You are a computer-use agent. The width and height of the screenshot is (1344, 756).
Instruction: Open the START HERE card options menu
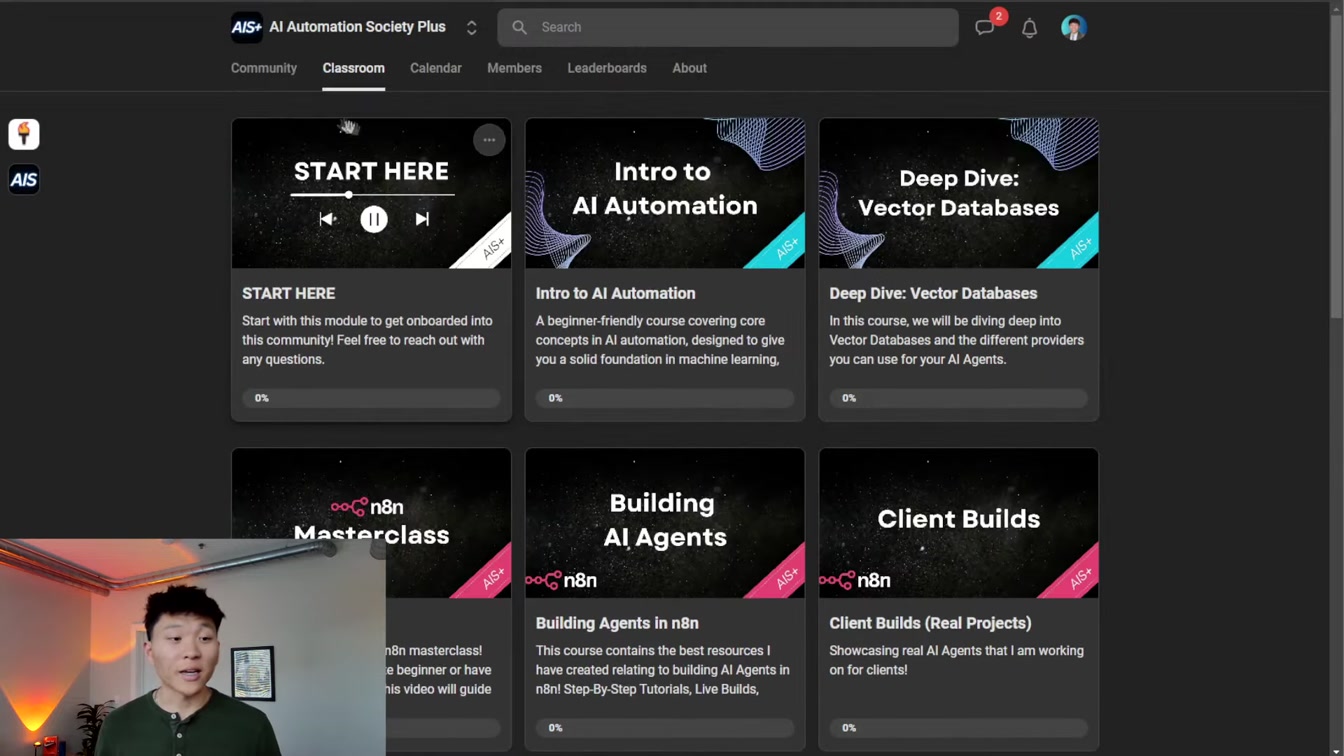[489, 140]
